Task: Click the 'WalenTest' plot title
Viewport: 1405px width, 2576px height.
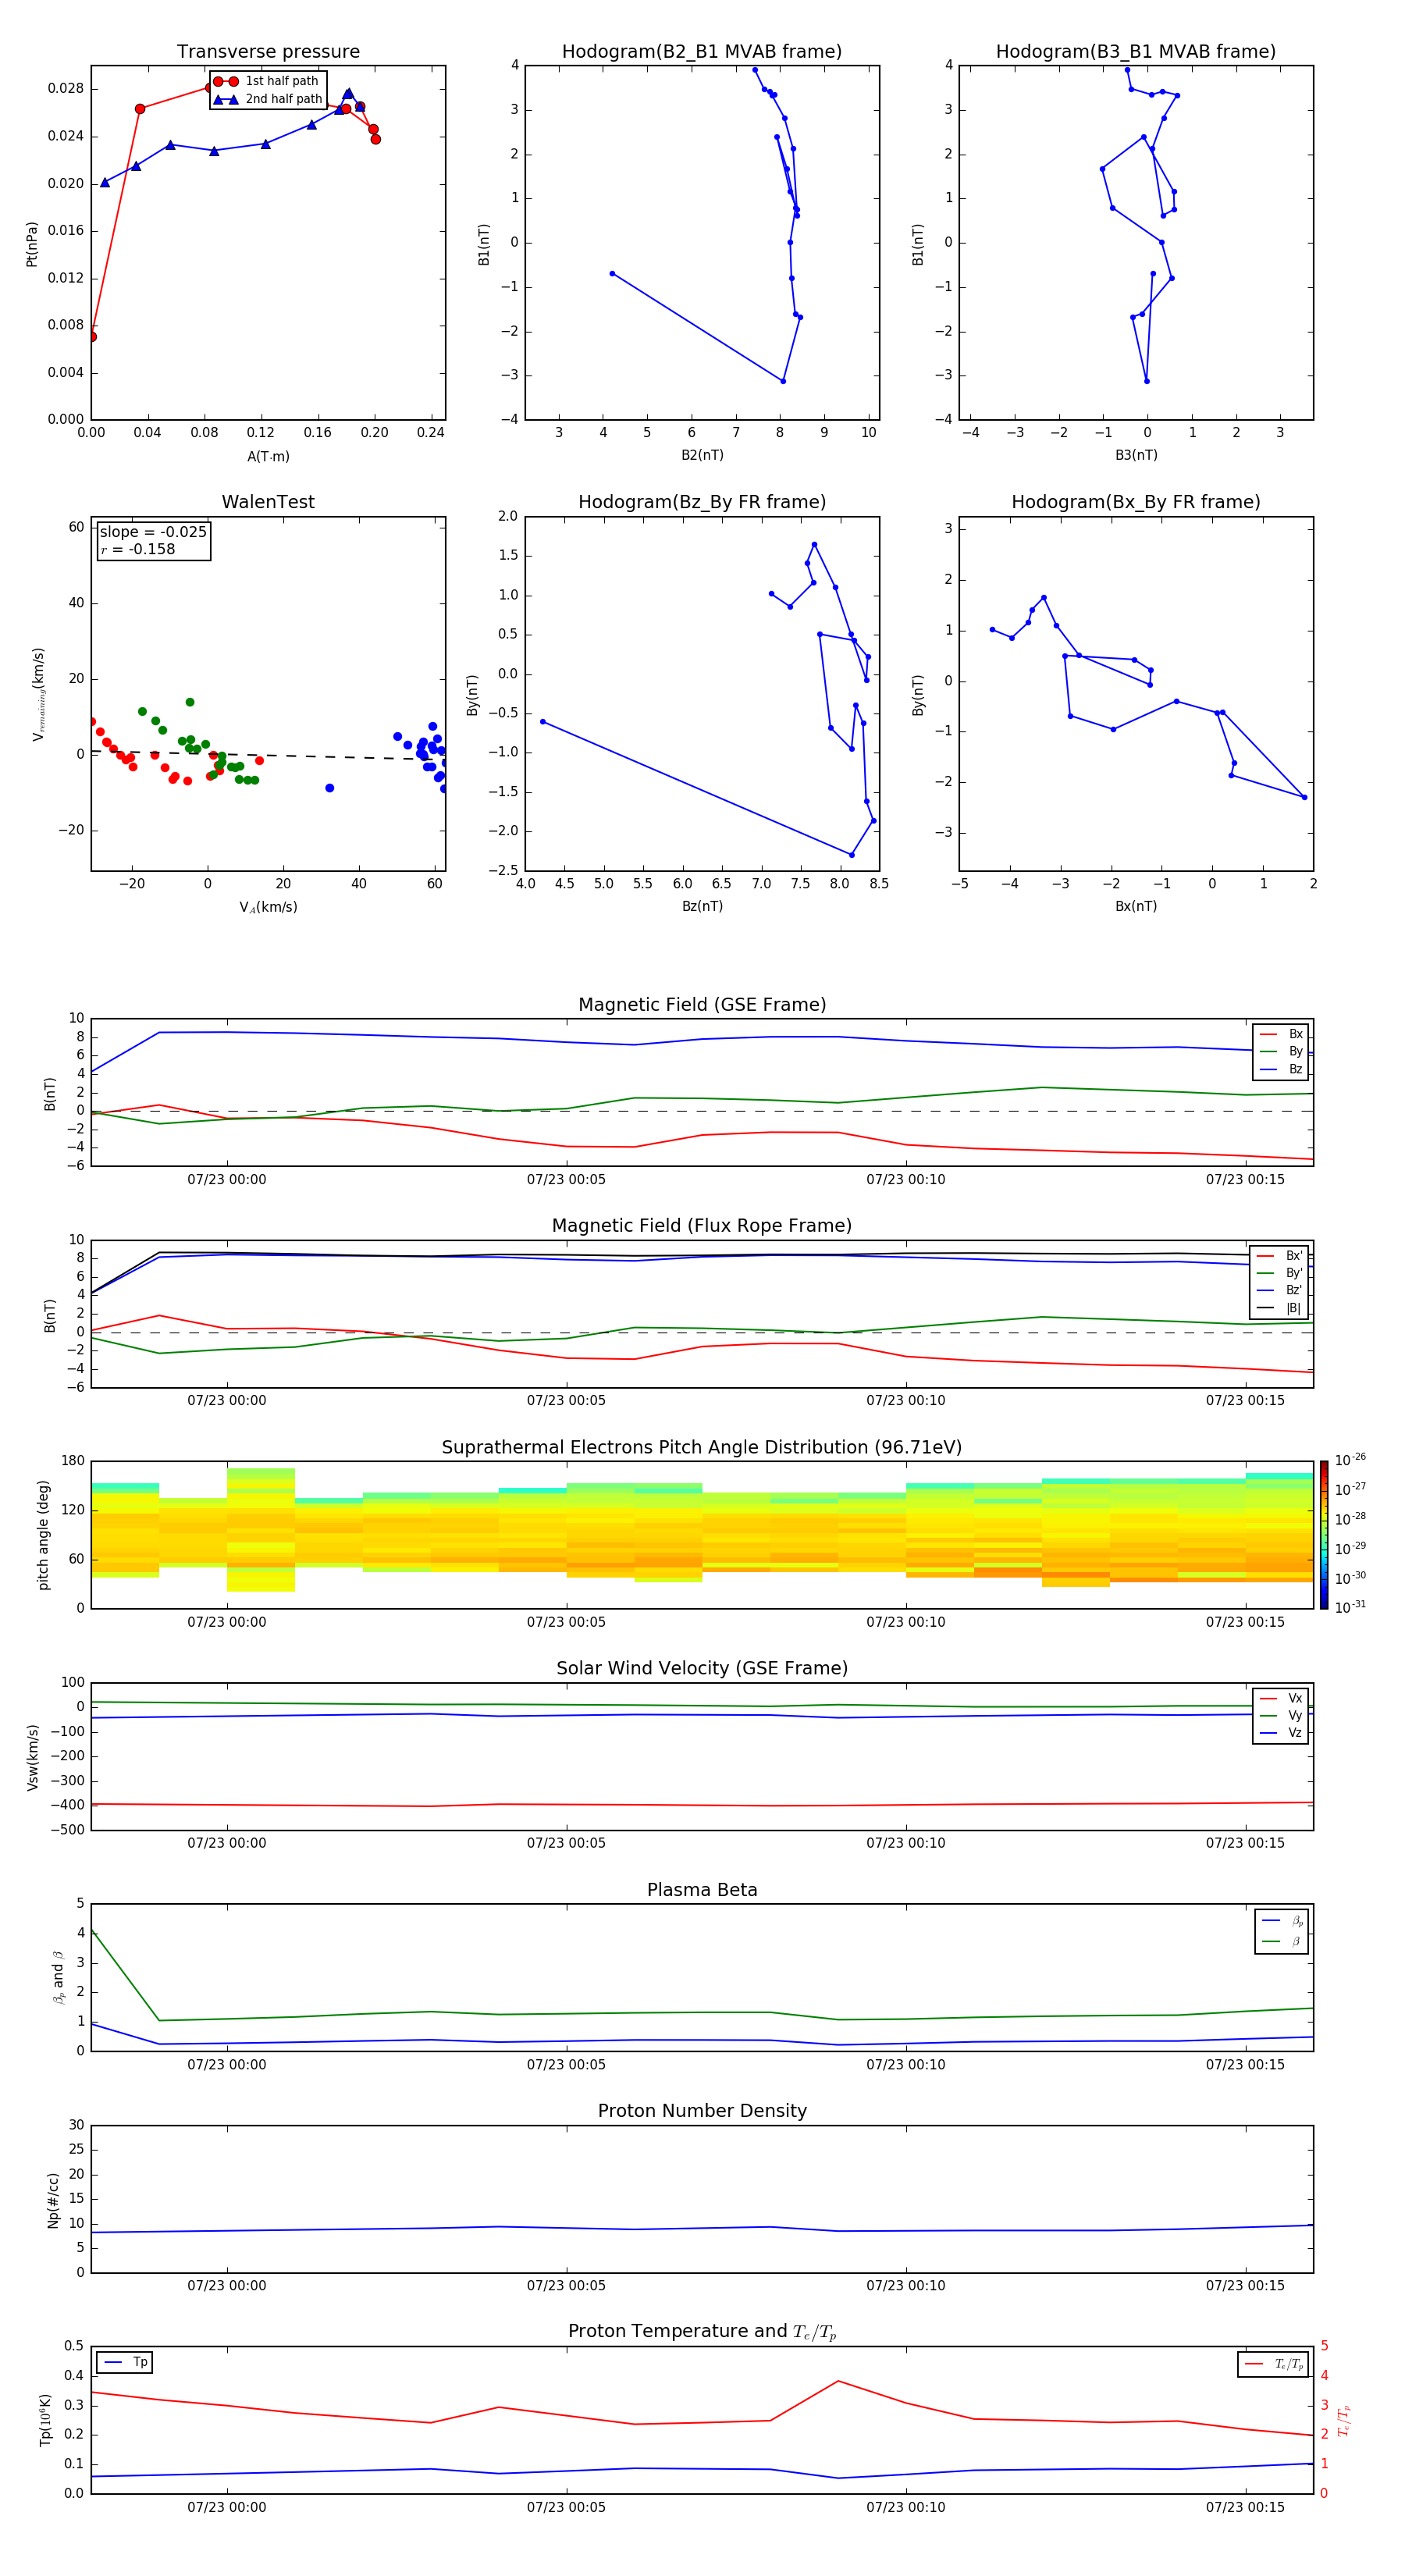Action: (268, 502)
